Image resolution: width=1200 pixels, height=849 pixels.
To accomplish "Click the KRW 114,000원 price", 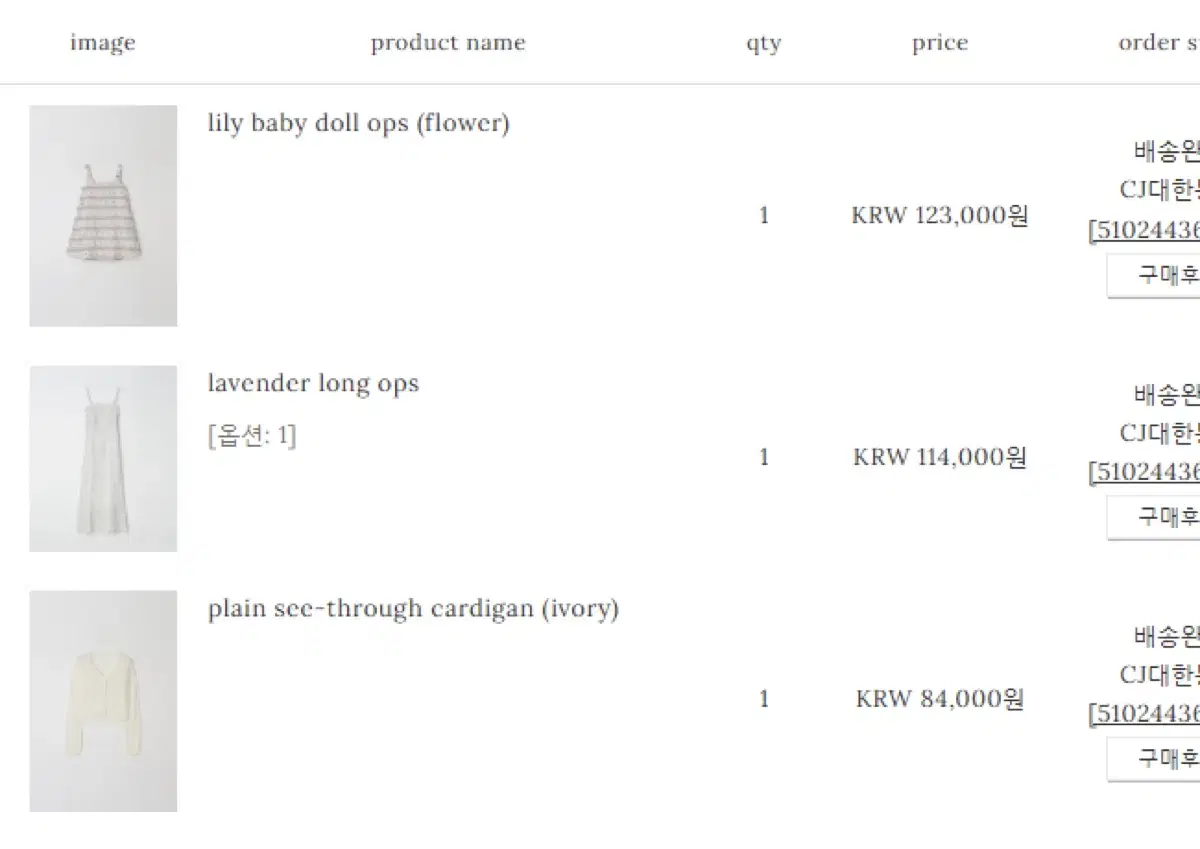I will click(940, 458).
